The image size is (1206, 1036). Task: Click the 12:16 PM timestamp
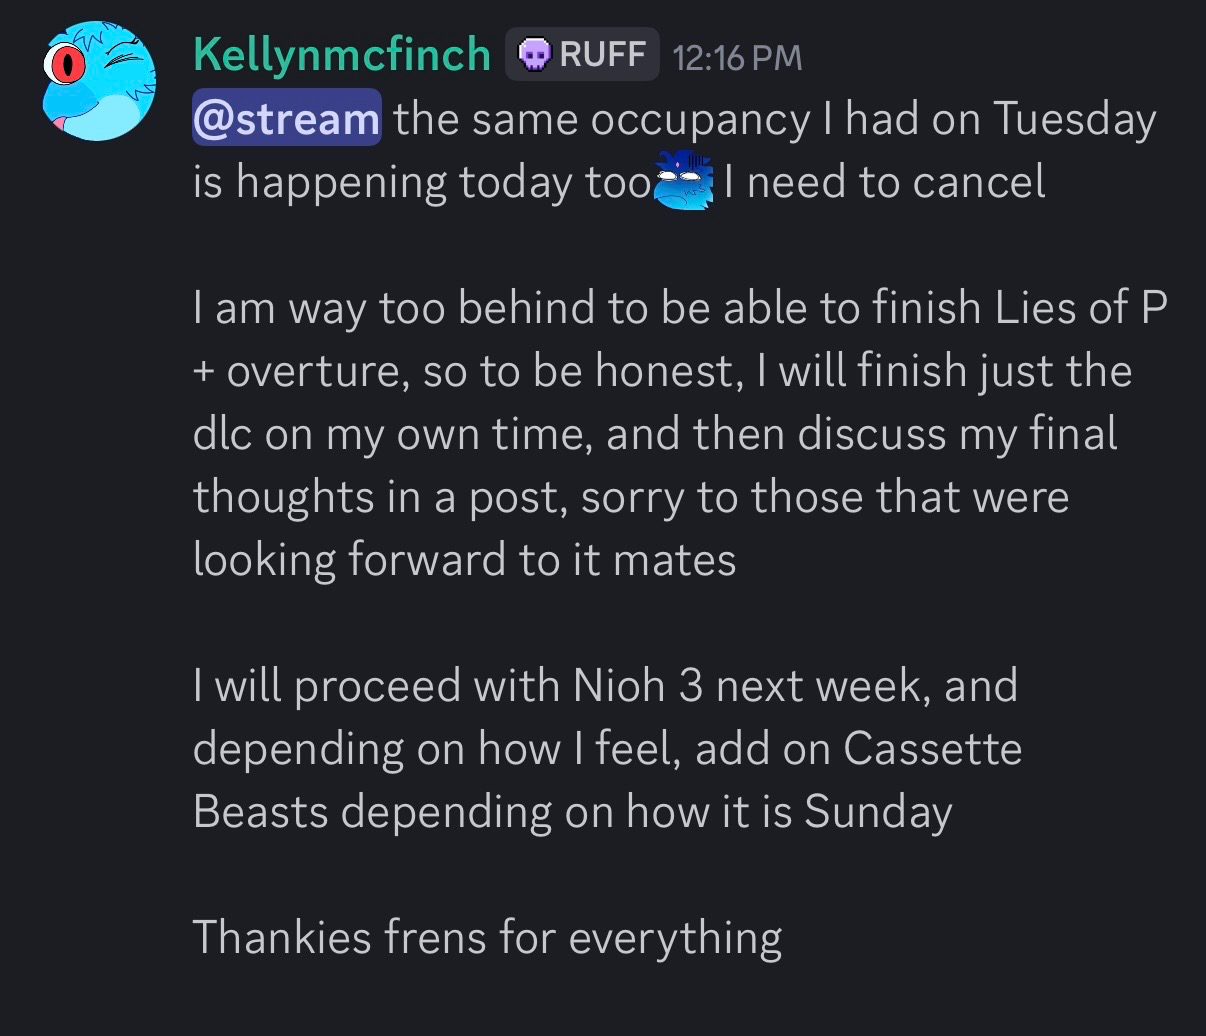point(738,57)
